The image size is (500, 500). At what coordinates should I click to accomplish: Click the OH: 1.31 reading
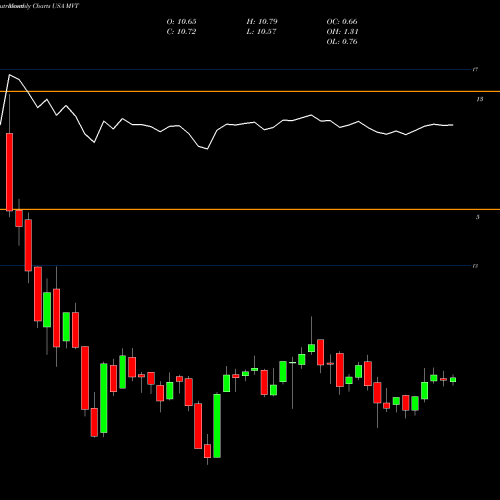(342, 32)
